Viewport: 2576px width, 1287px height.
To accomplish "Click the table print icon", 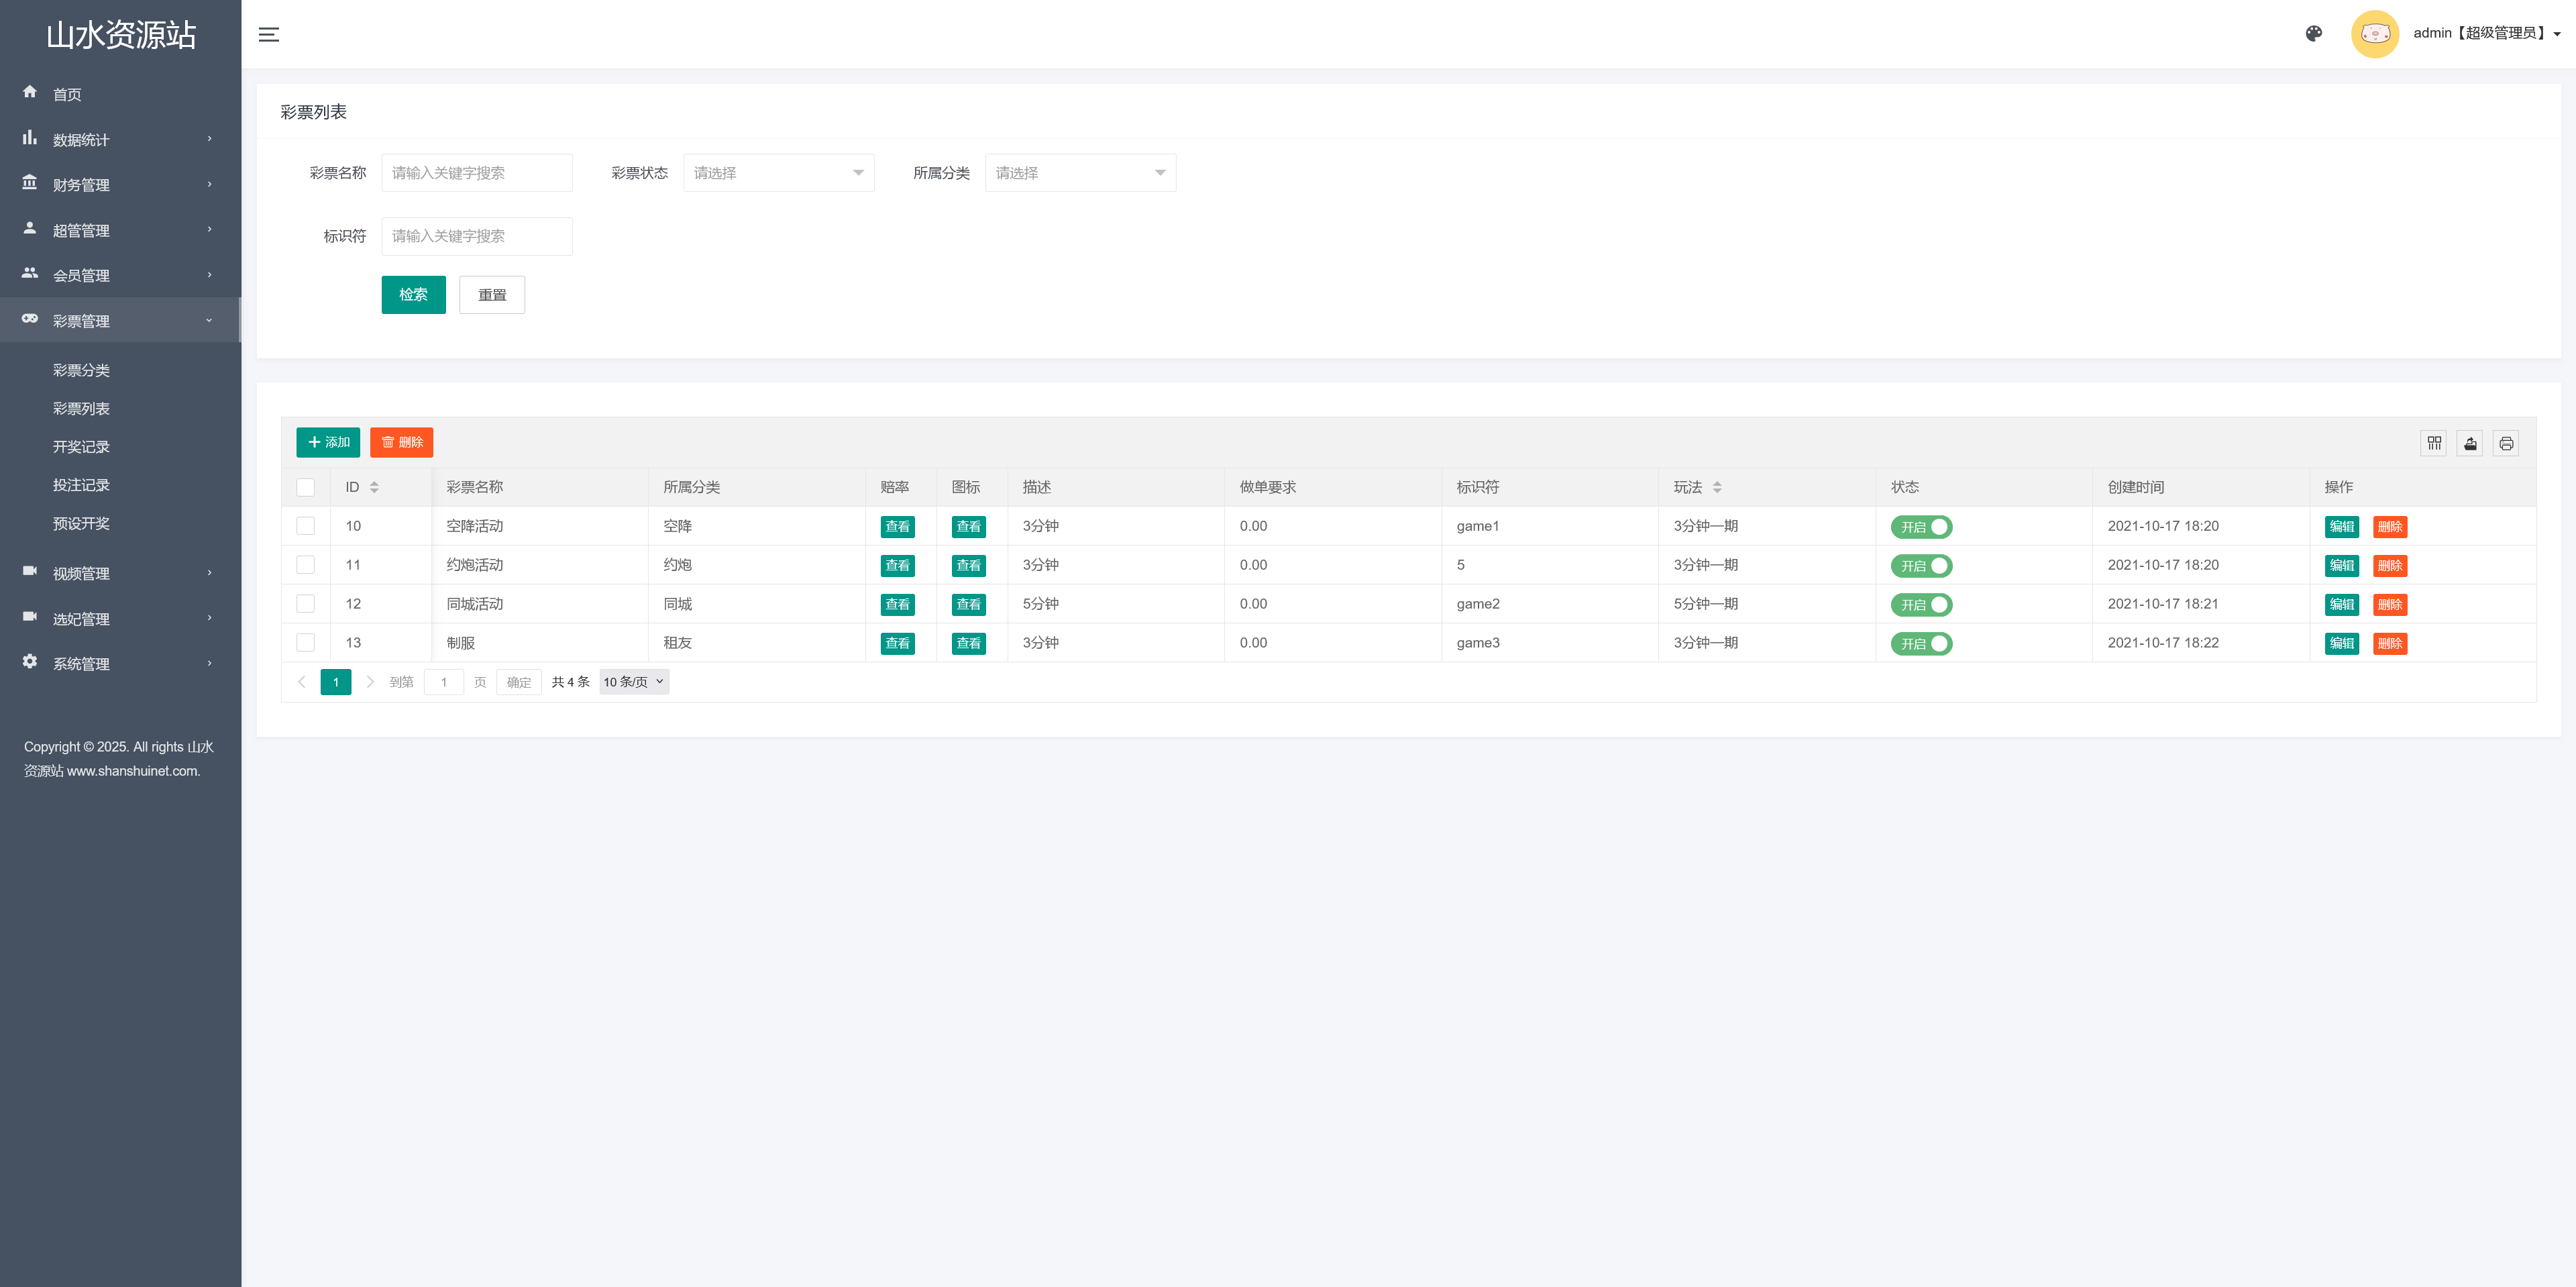I will pyautogui.click(x=2506, y=443).
